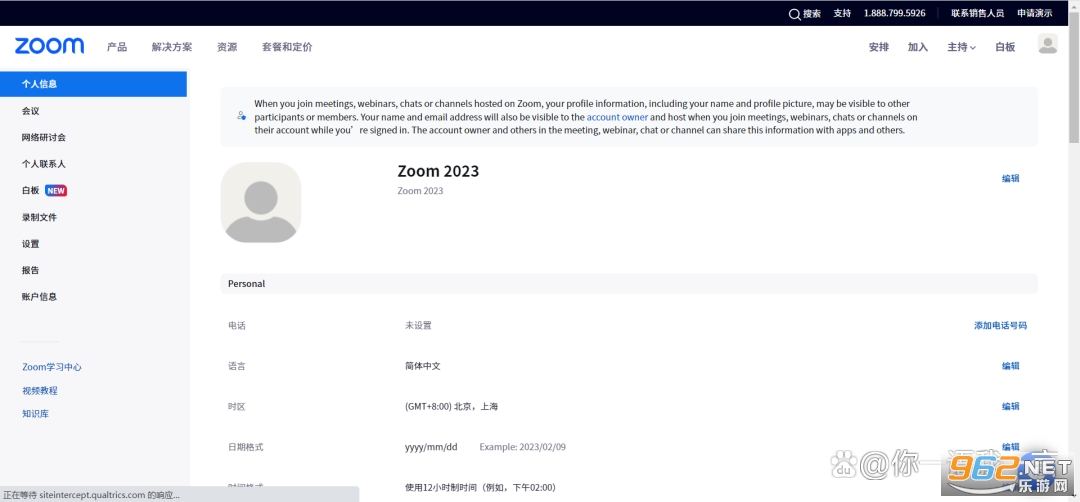Open the user avatar menu icon
Viewport: 1080px width, 502px height.
coord(1048,45)
